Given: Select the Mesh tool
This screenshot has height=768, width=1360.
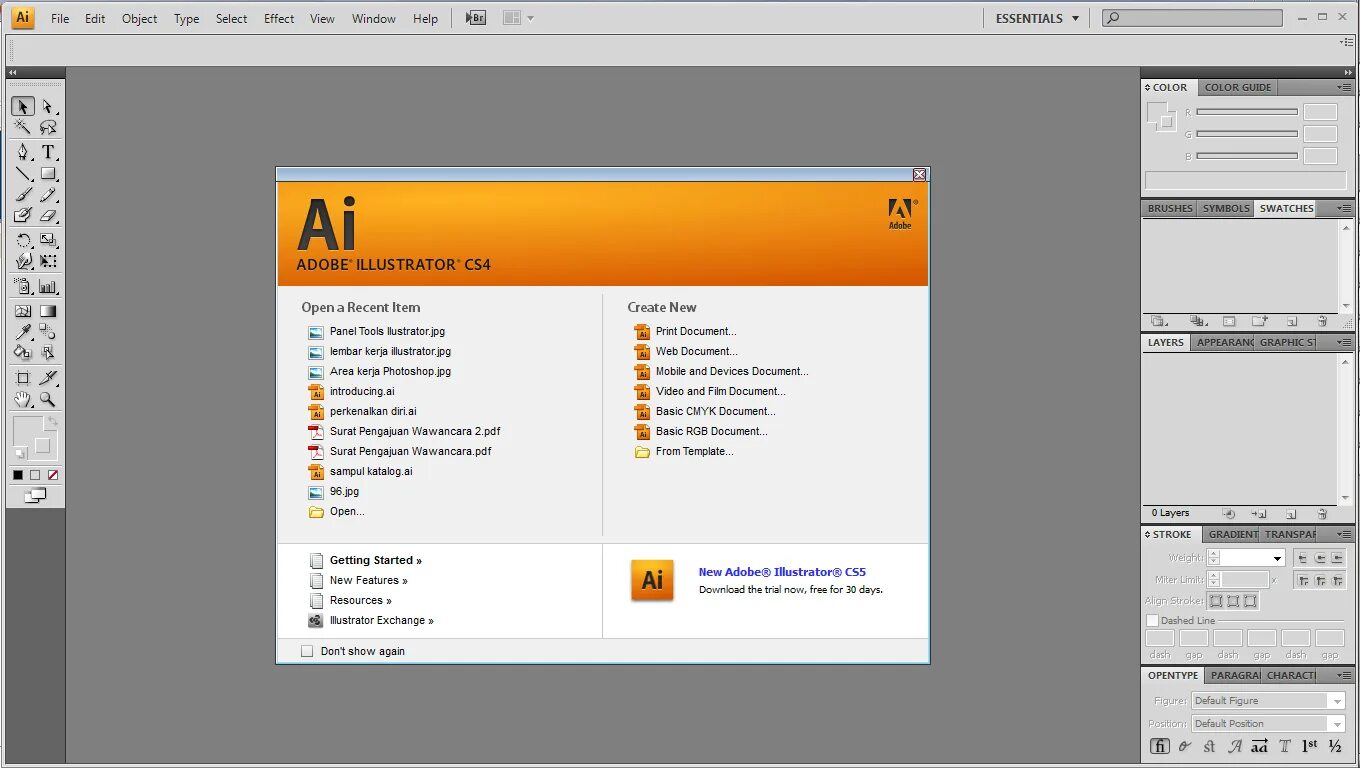Looking at the screenshot, I should pyautogui.click(x=23, y=311).
